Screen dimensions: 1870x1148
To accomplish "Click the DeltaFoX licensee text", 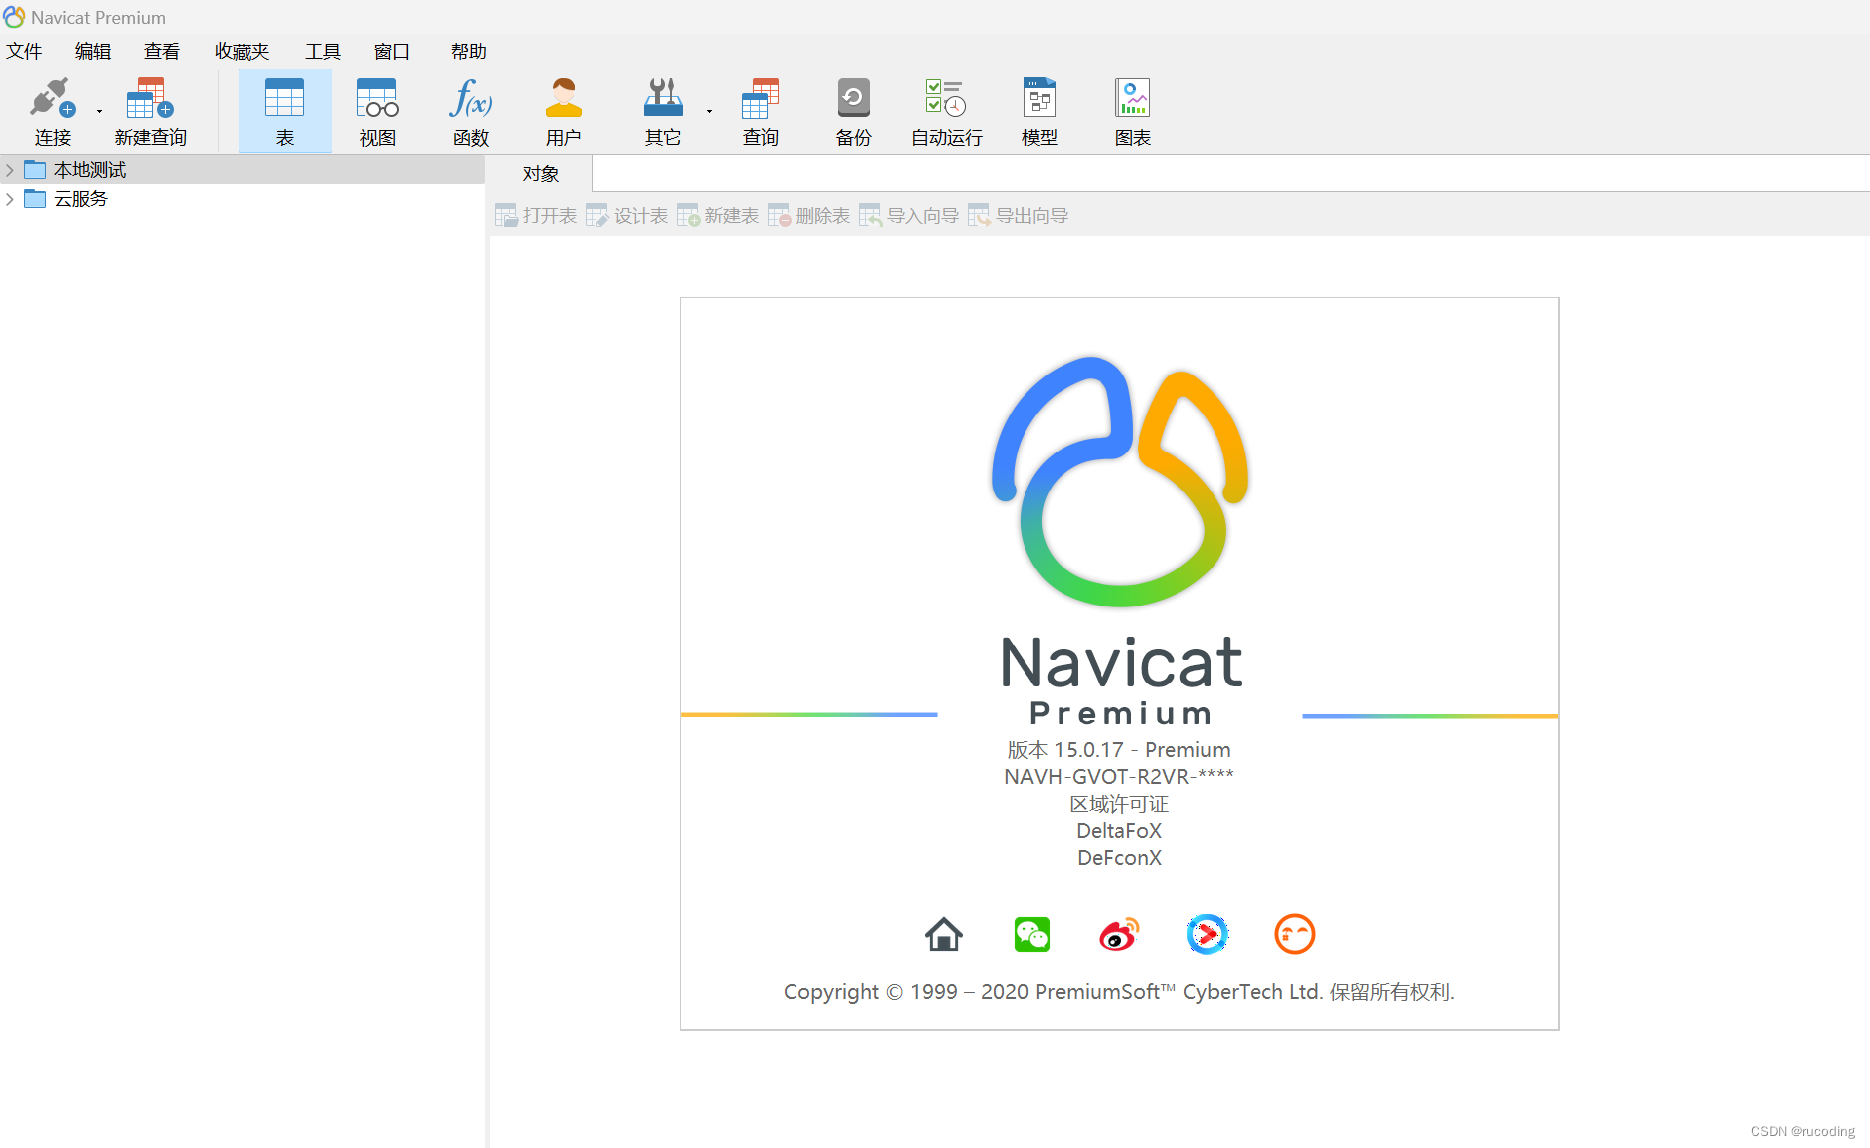I will coord(1119,830).
